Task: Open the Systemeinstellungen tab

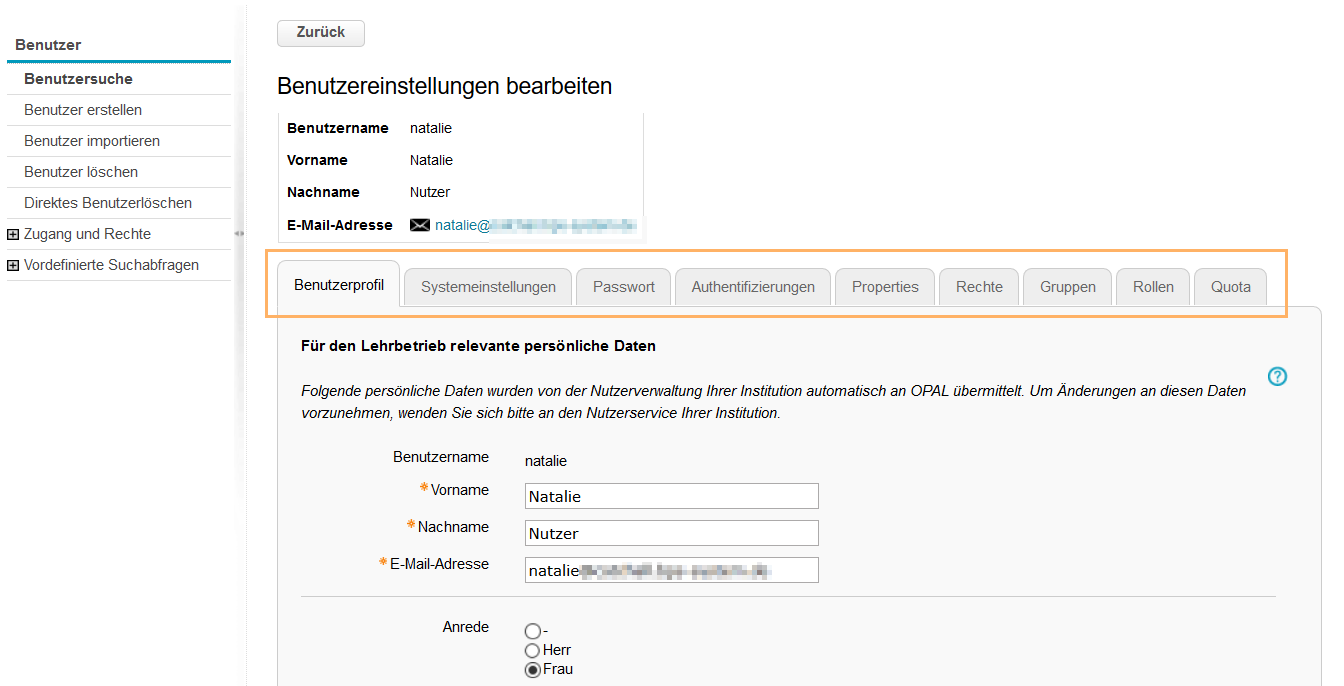Action: [x=487, y=286]
